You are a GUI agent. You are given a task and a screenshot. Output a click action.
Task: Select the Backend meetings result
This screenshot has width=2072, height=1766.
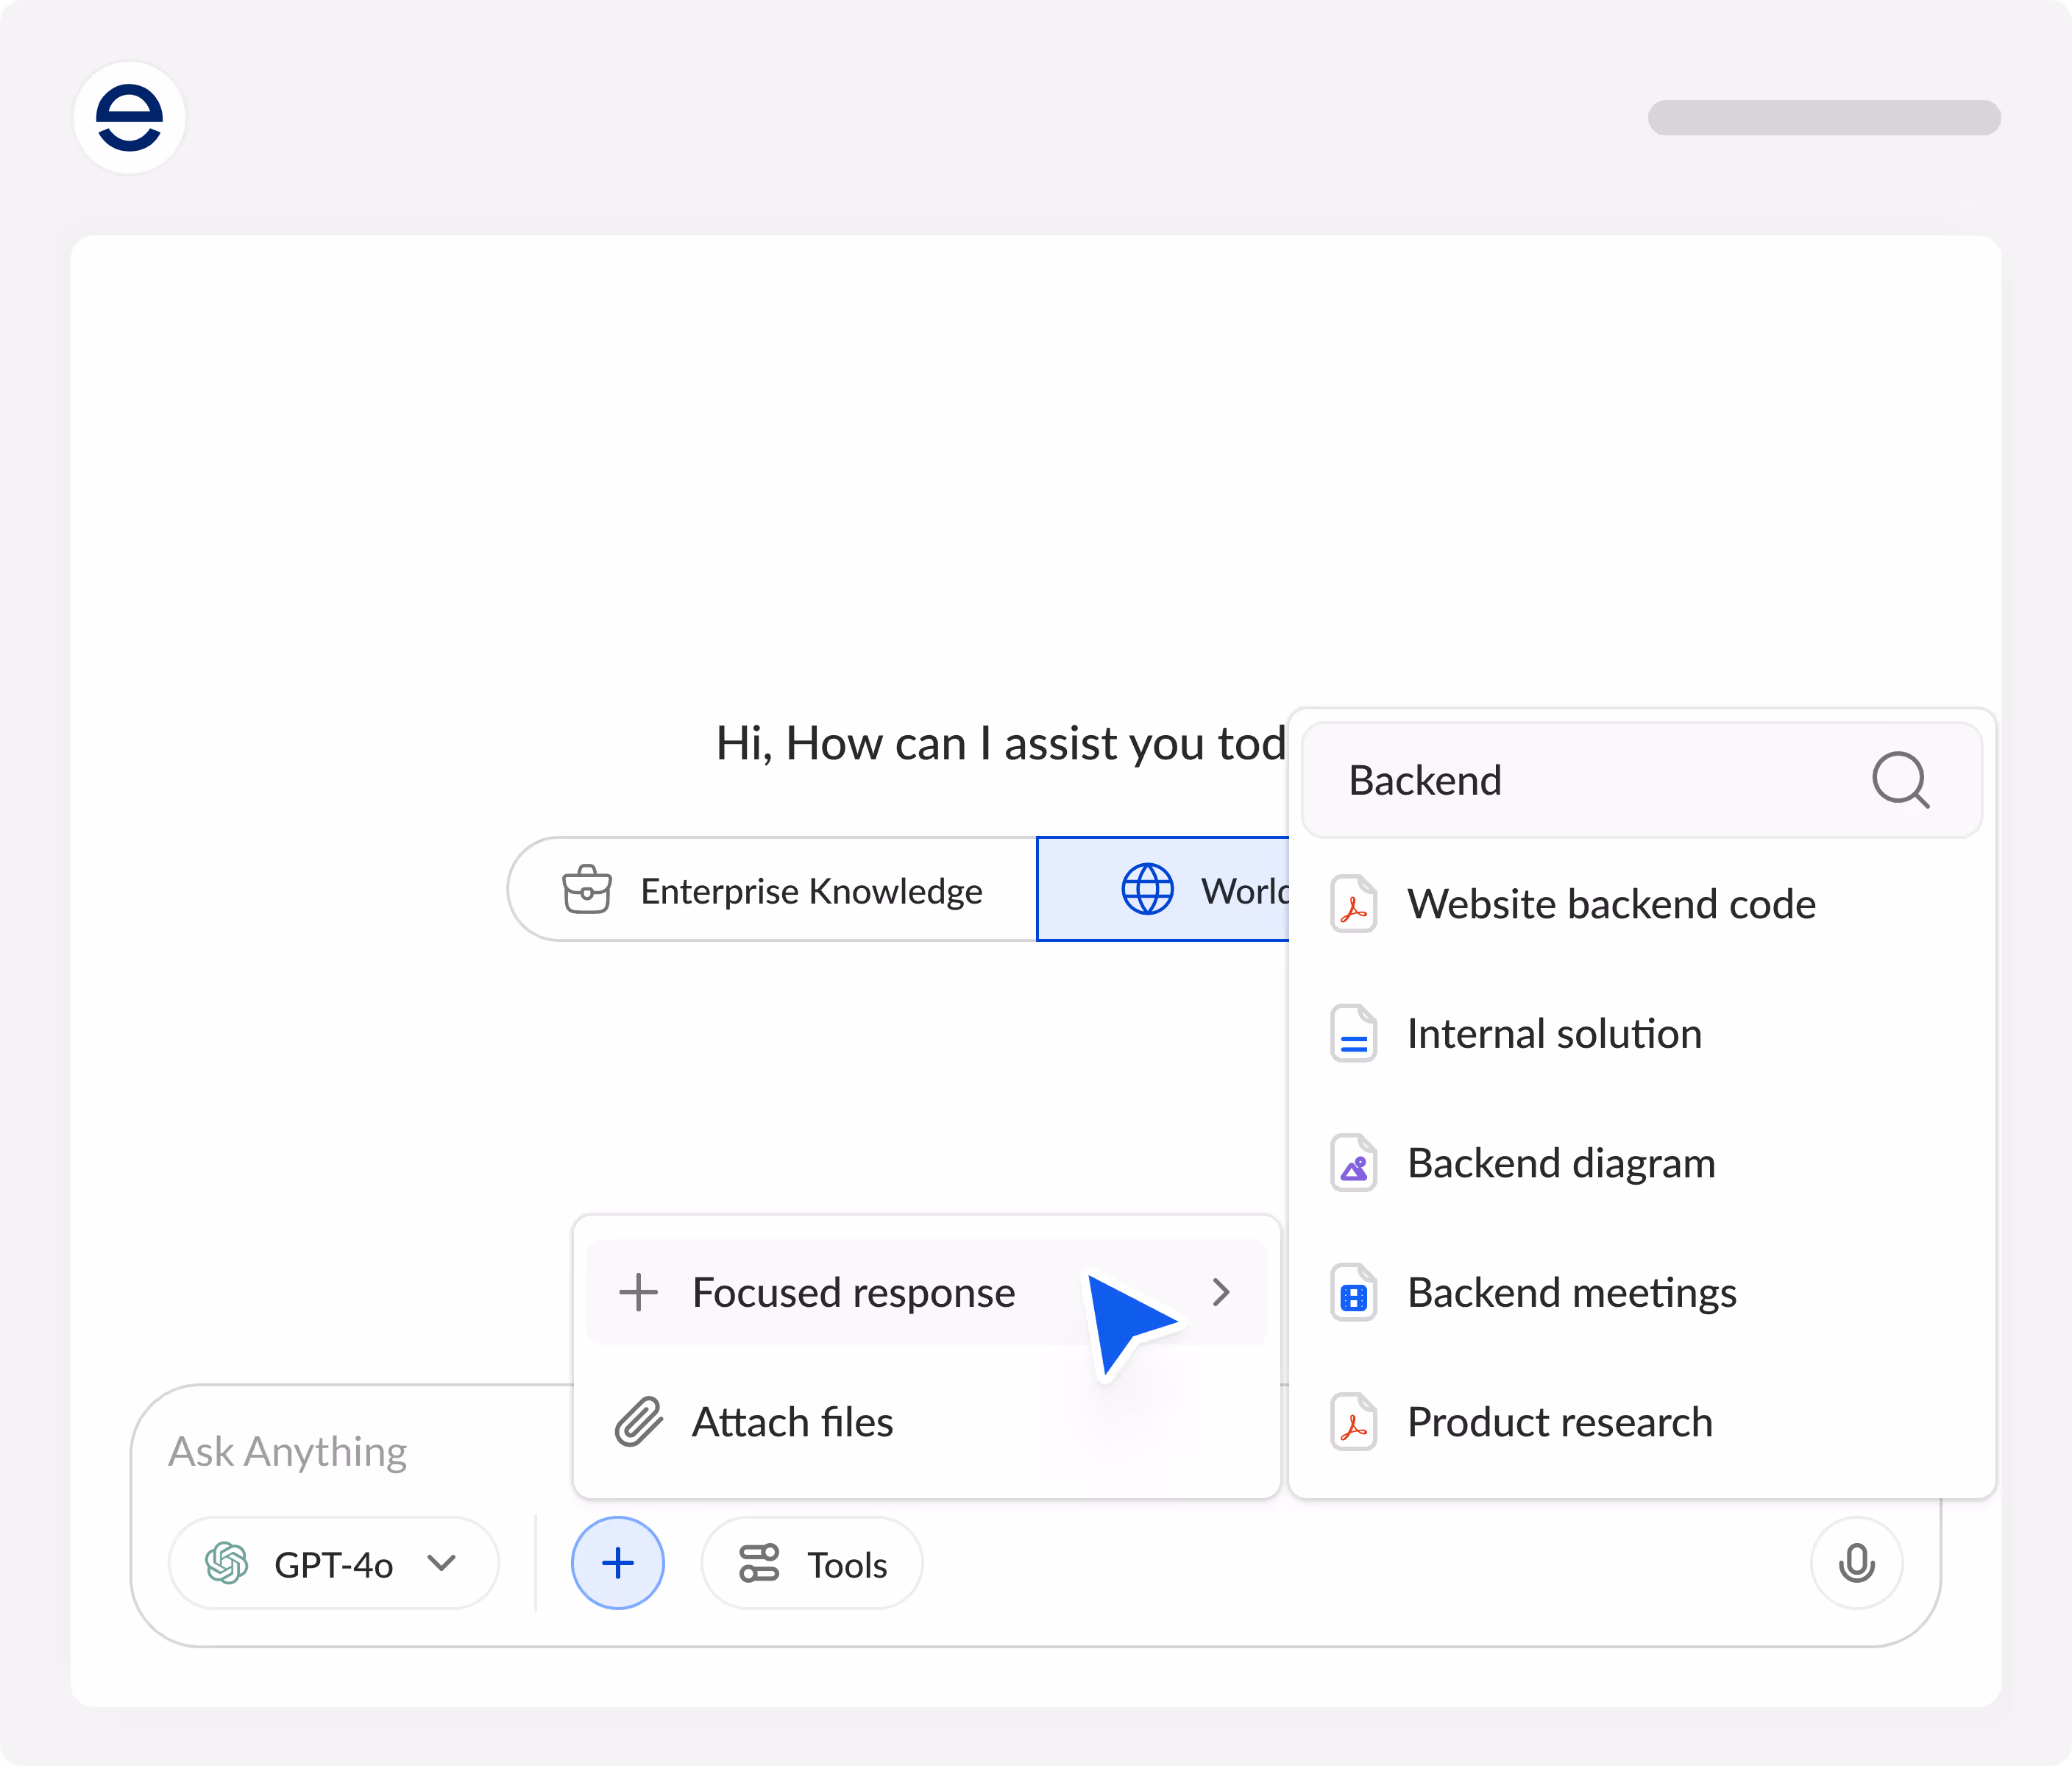[x=1571, y=1293]
